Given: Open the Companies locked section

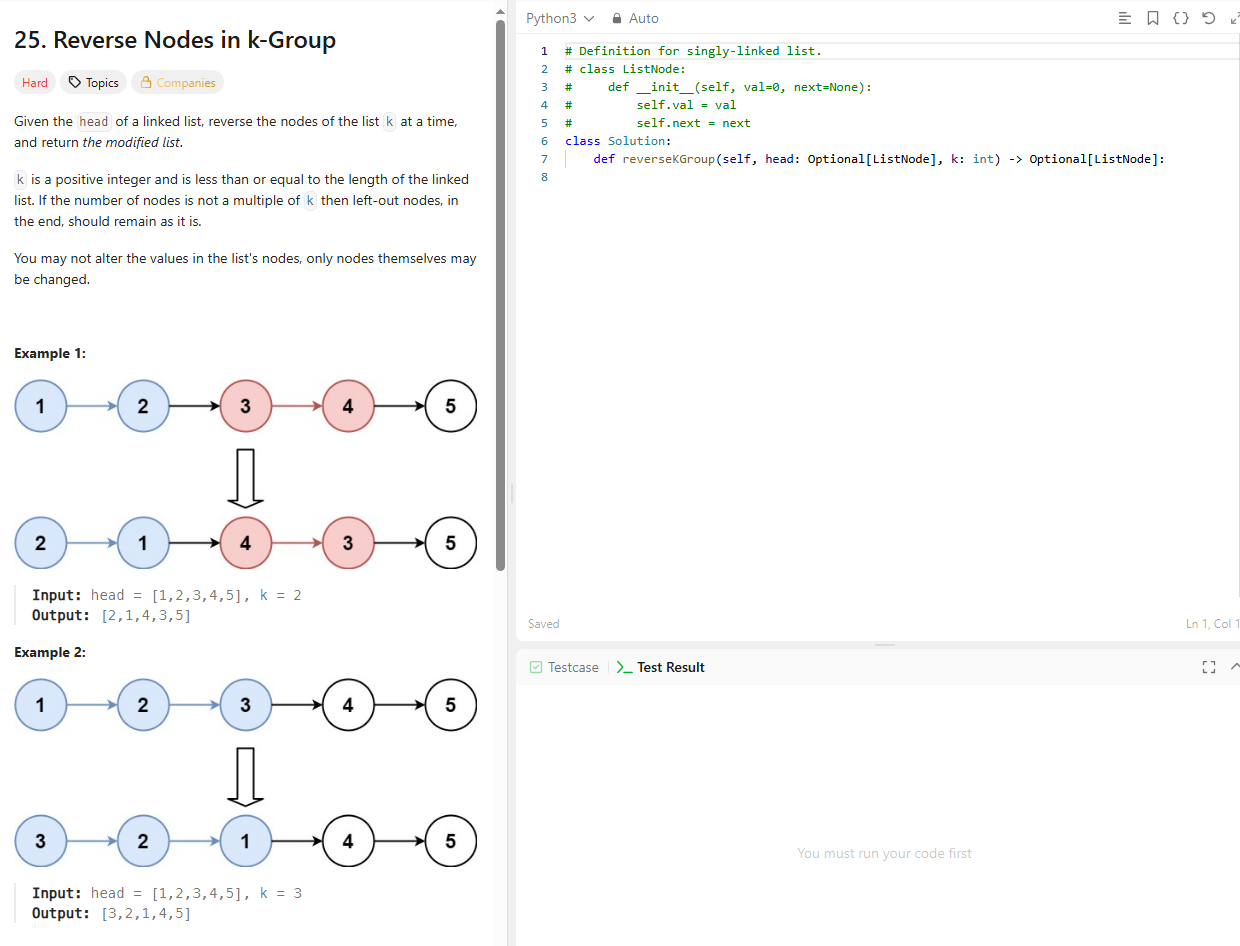Looking at the screenshot, I should click(x=177, y=83).
